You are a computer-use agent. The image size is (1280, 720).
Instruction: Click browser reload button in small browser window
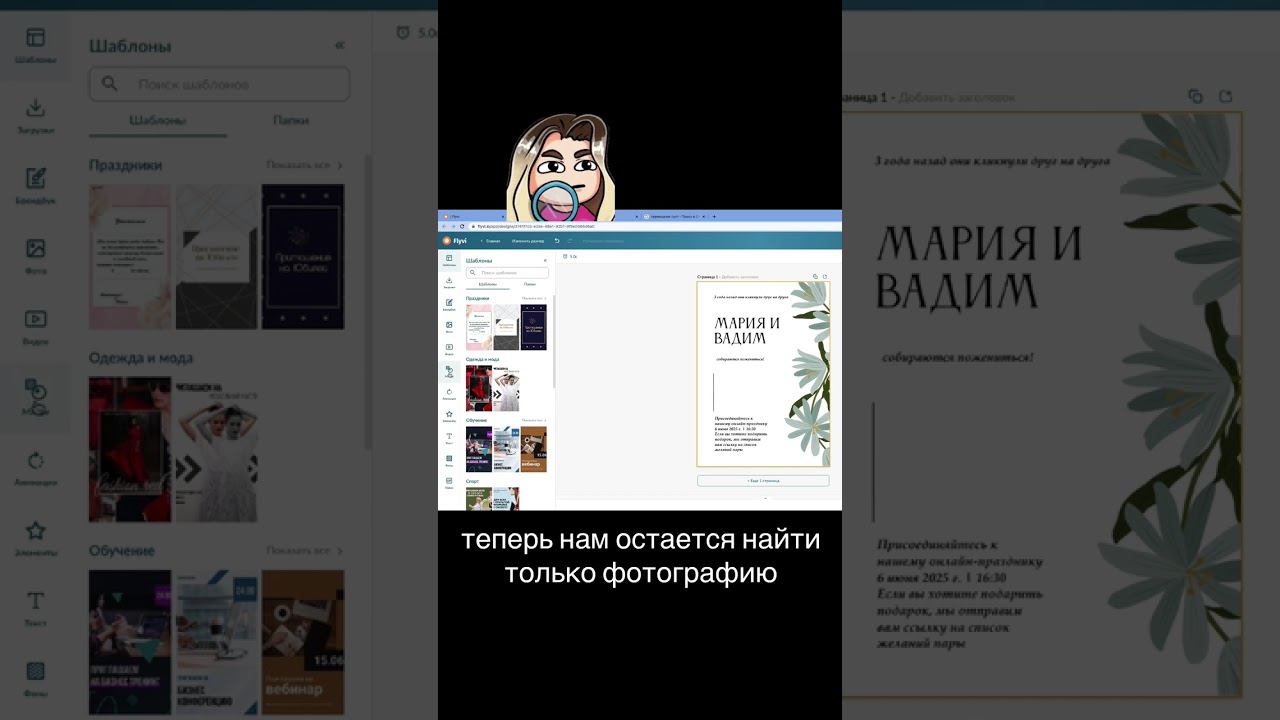pos(462,226)
